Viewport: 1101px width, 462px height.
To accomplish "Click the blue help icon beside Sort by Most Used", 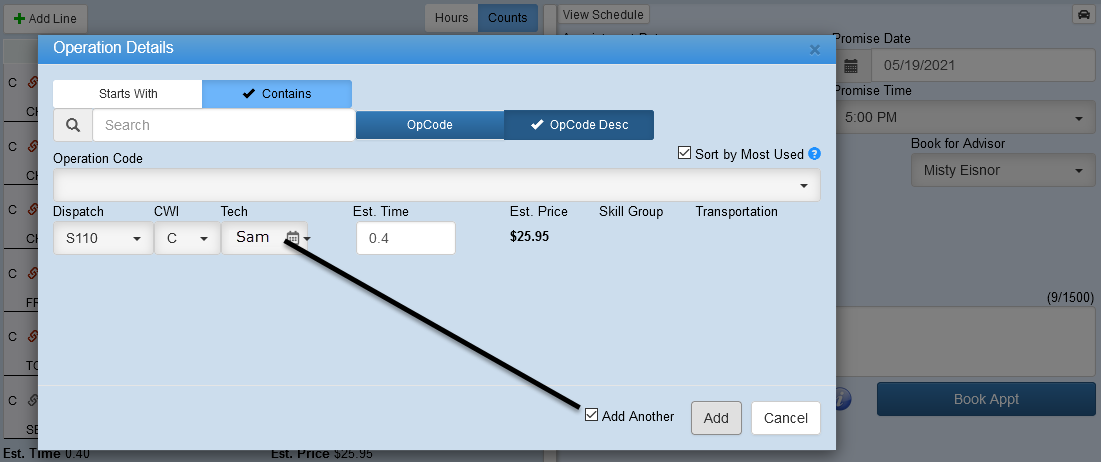I will point(814,154).
